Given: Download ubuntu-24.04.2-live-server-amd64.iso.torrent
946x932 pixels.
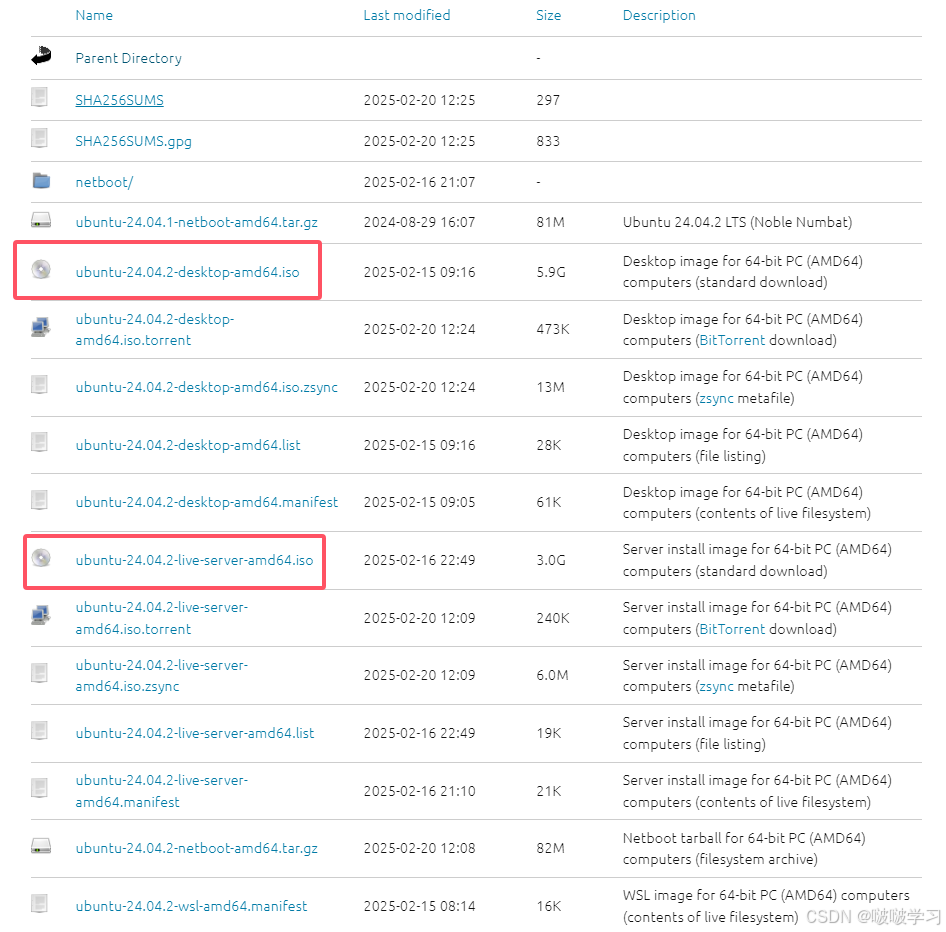Looking at the screenshot, I should pyautogui.click(x=162, y=618).
